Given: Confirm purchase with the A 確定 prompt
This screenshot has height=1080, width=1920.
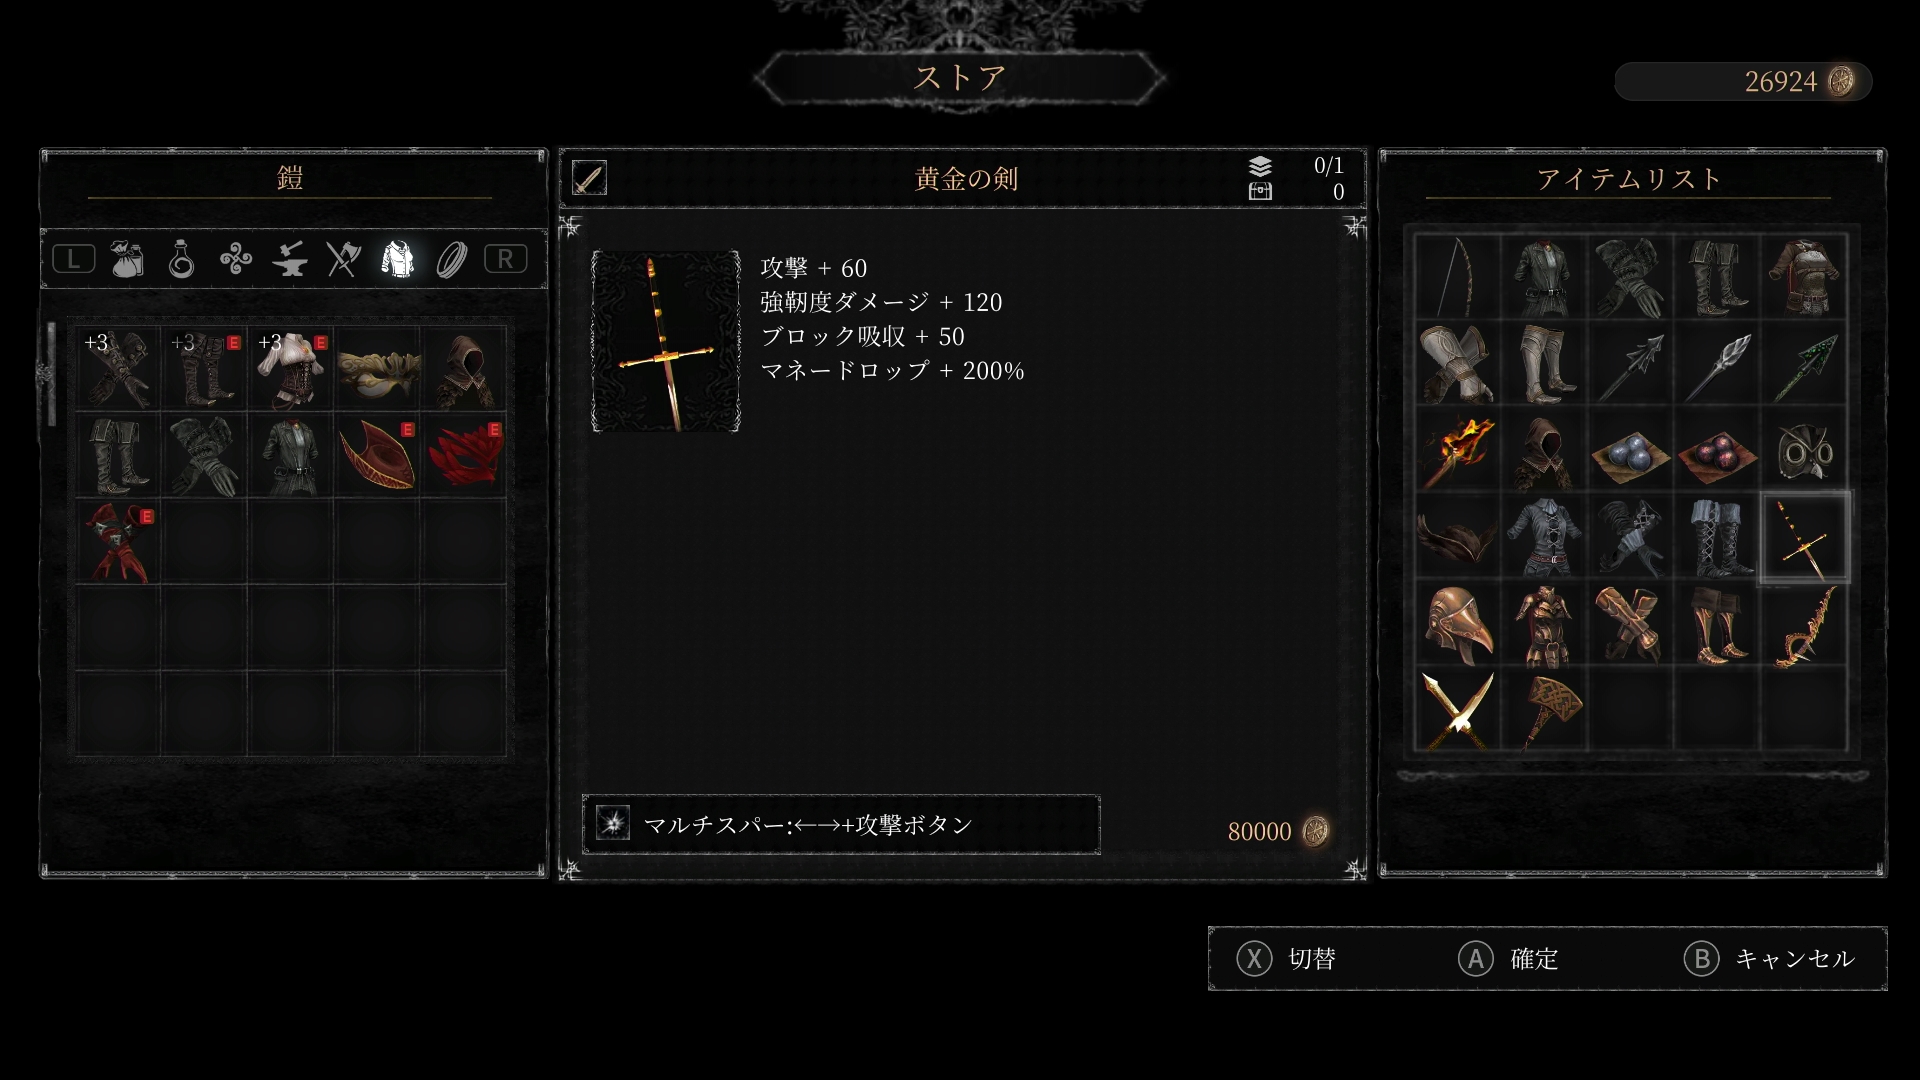Looking at the screenshot, I should tap(1508, 959).
